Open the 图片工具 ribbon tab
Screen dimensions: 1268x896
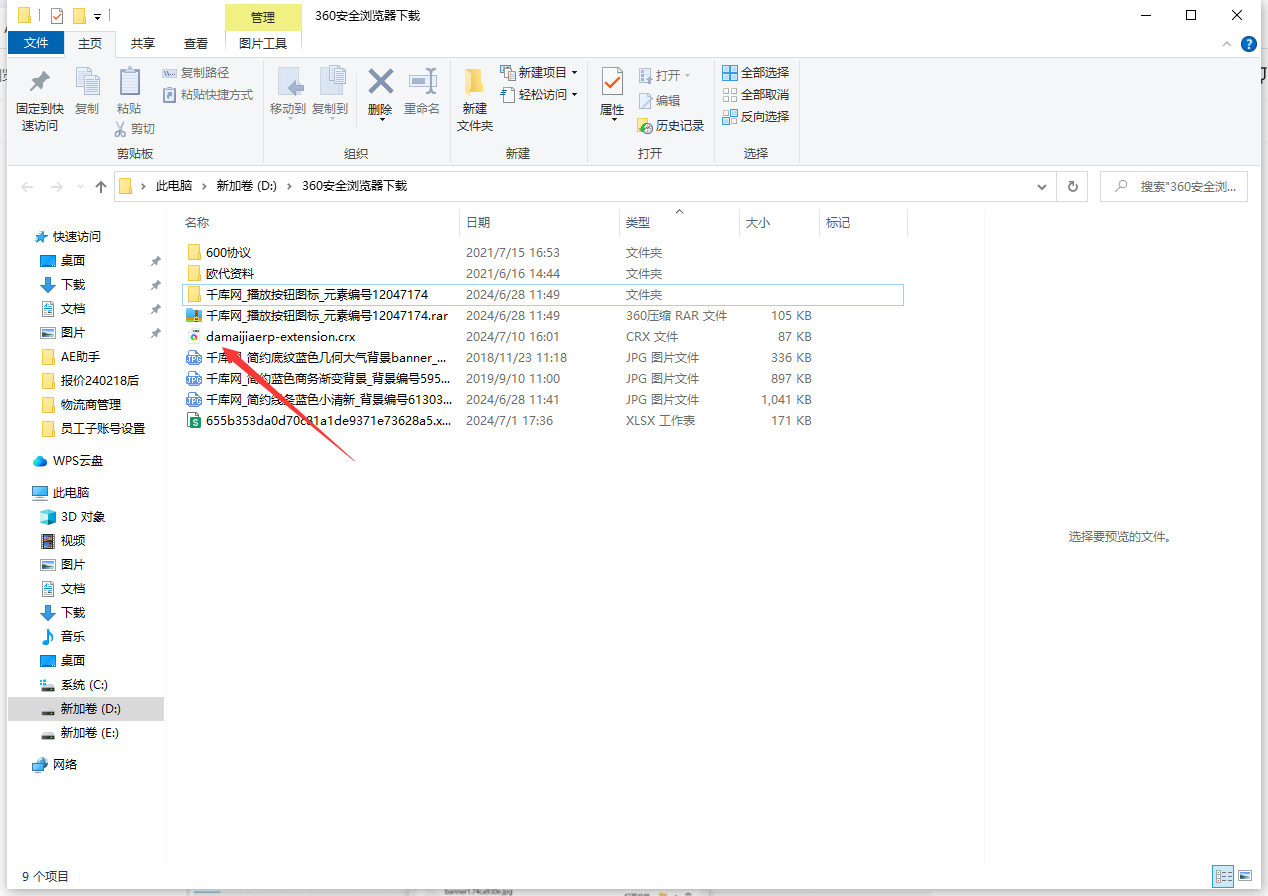(x=263, y=43)
